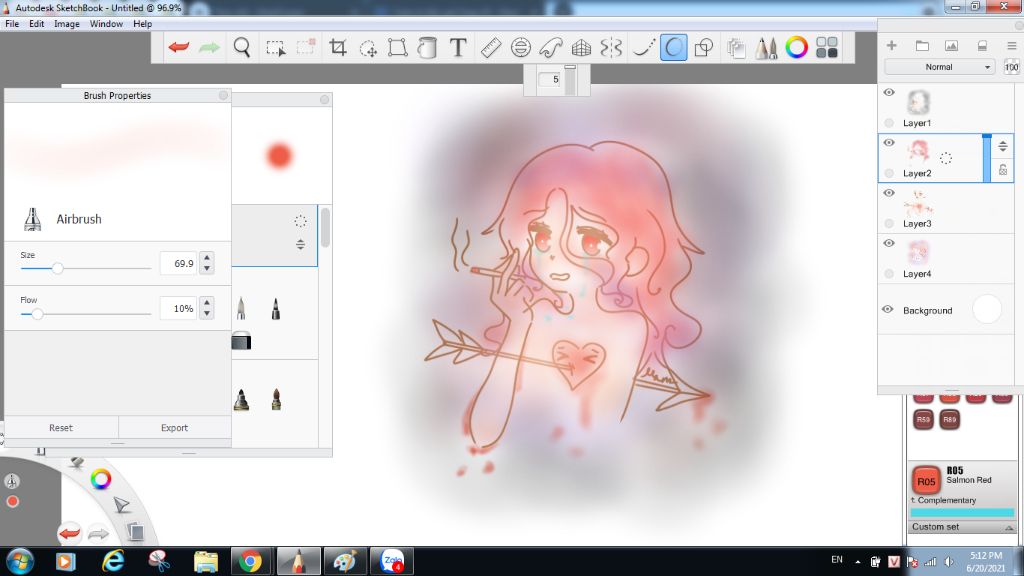1024x576 pixels.
Task: Toggle the Layer Editor window icon
Action: pos(736,48)
